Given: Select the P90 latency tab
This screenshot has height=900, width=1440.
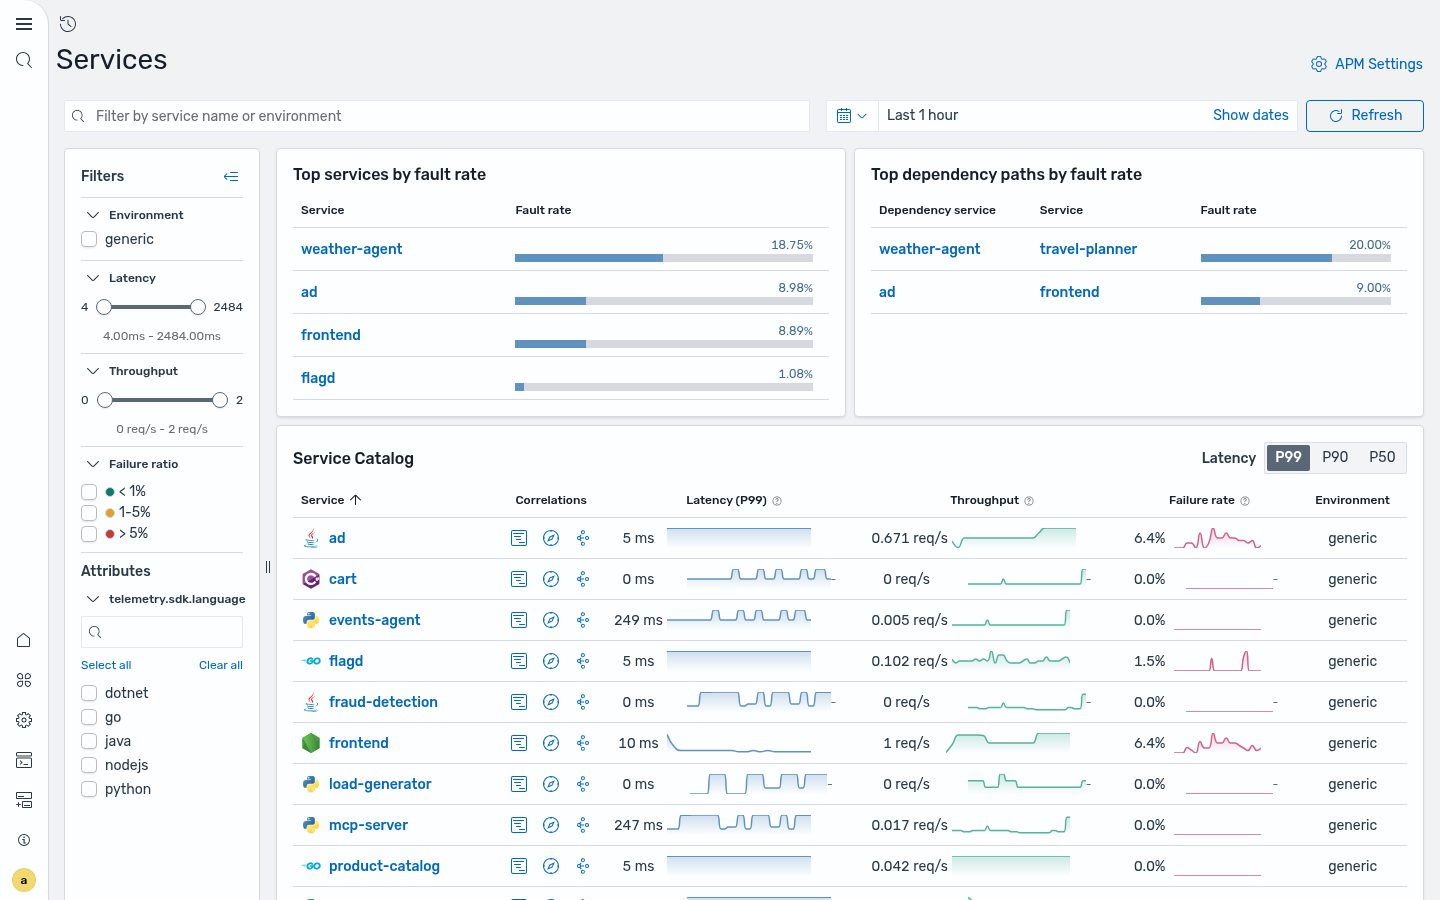Looking at the screenshot, I should (1335, 457).
